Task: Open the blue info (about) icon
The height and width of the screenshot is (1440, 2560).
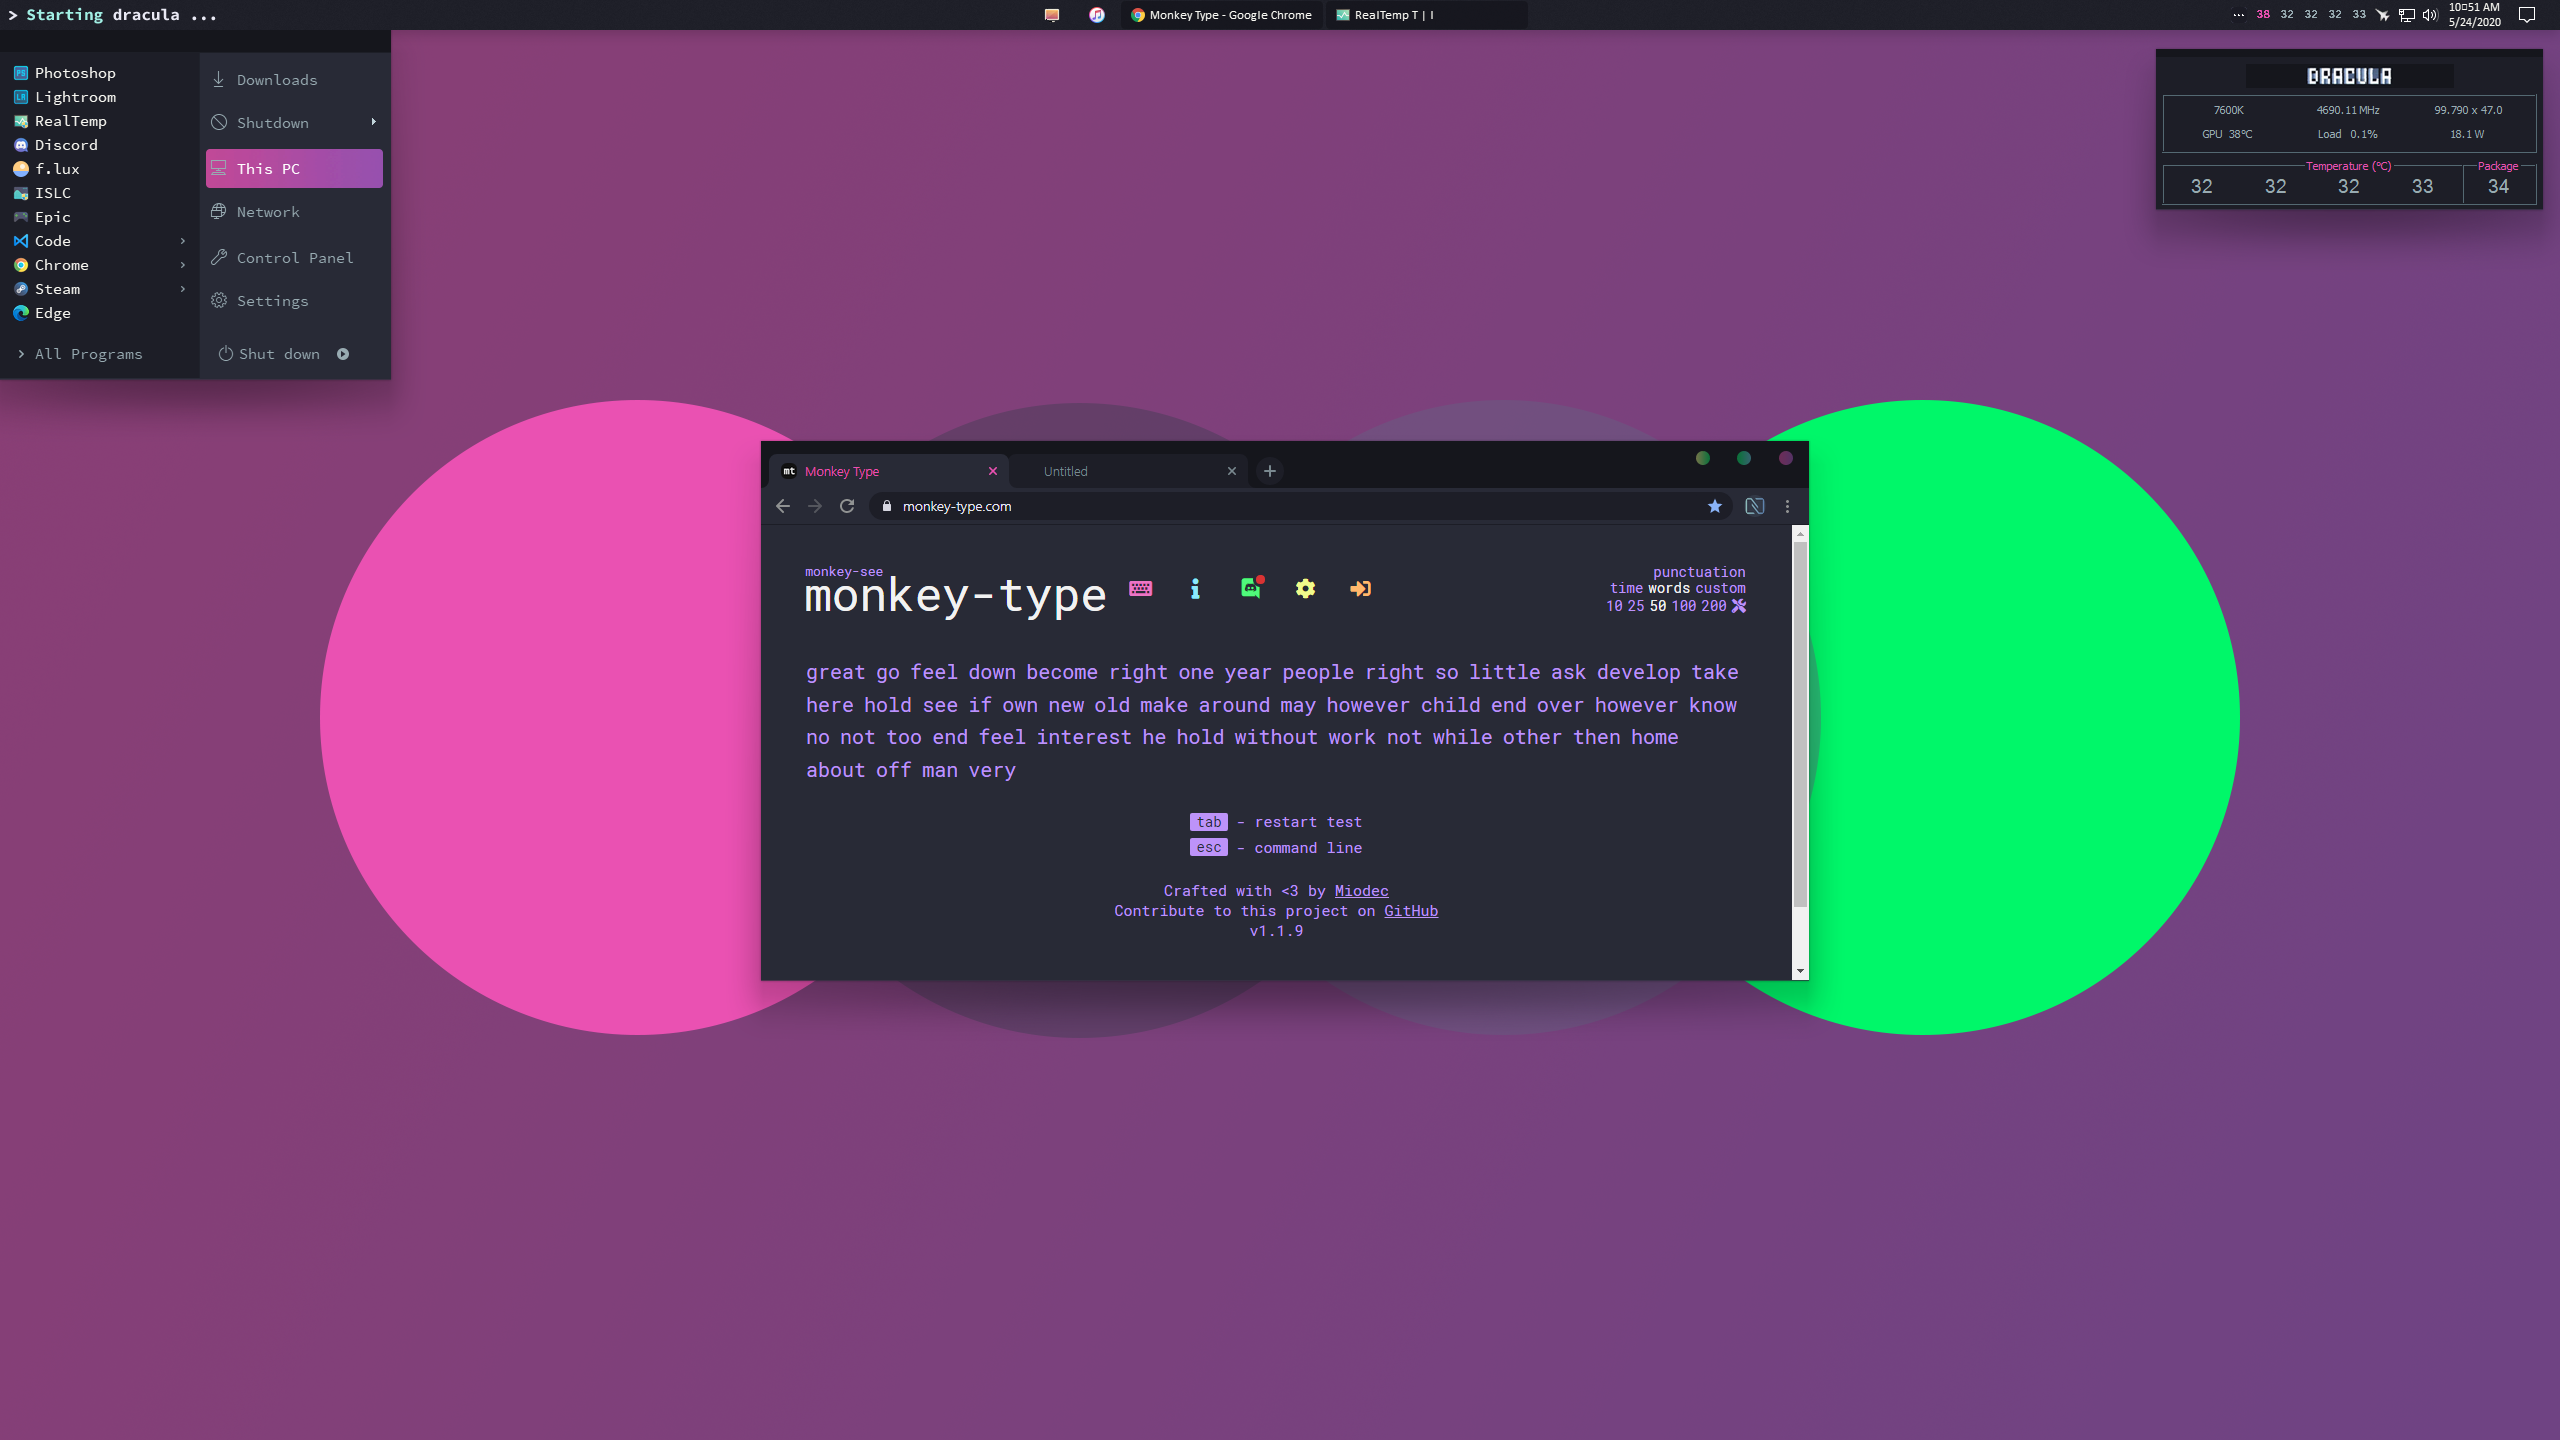Action: click(x=1195, y=588)
